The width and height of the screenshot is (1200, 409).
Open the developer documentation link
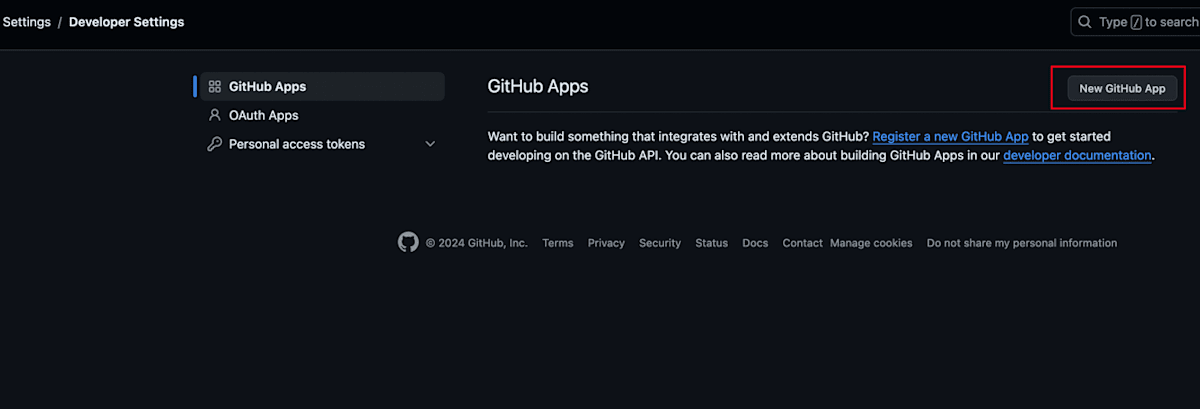[x=1077, y=155]
